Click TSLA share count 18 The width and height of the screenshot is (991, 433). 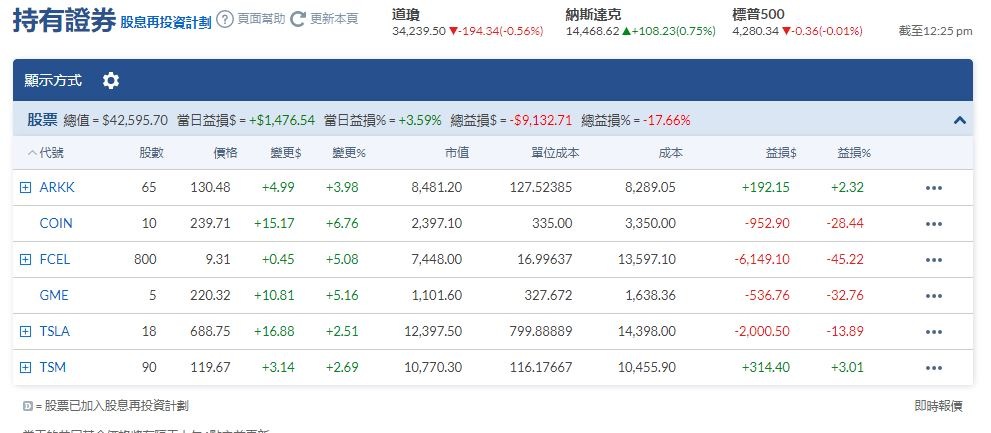(x=149, y=331)
